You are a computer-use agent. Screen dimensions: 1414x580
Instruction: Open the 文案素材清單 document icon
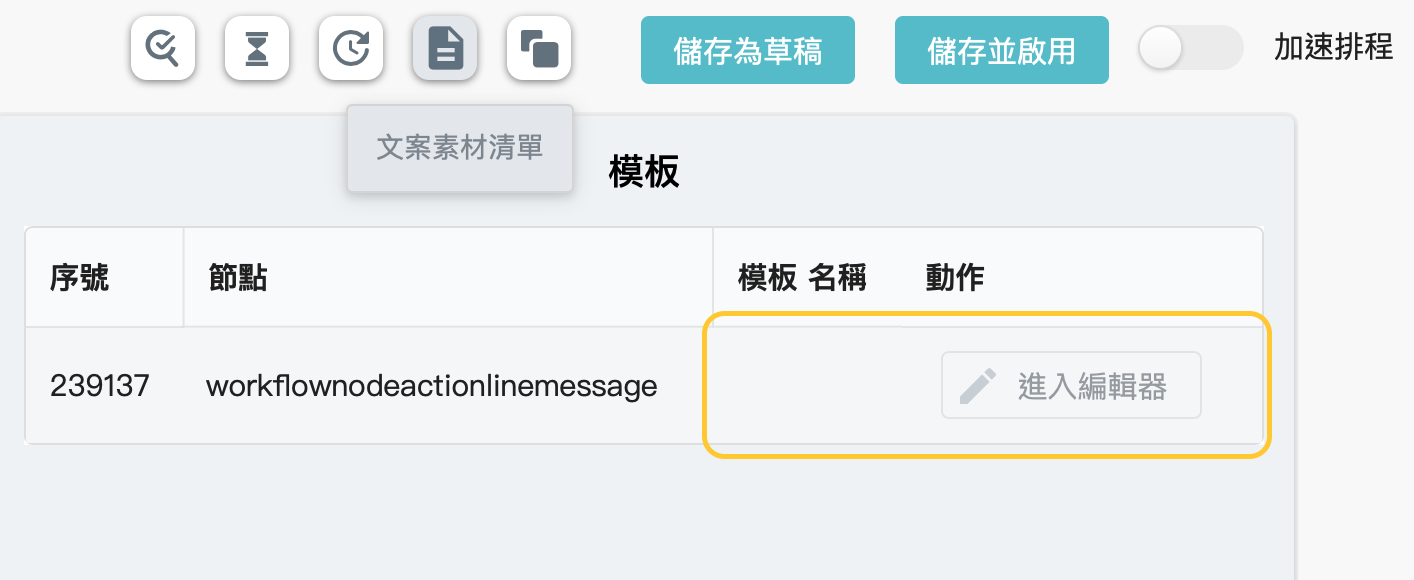pyautogui.click(x=445, y=48)
